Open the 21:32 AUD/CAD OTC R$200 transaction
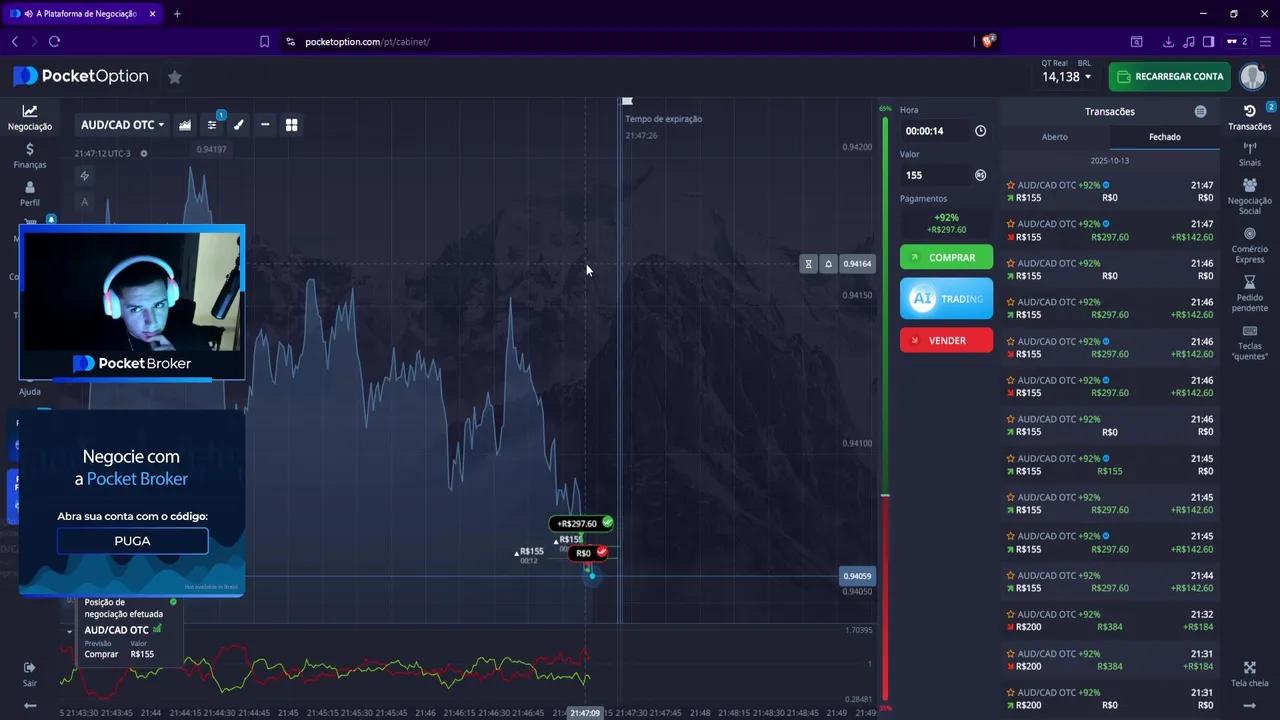The height and width of the screenshot is (720, 1280). coord(1110,621)
